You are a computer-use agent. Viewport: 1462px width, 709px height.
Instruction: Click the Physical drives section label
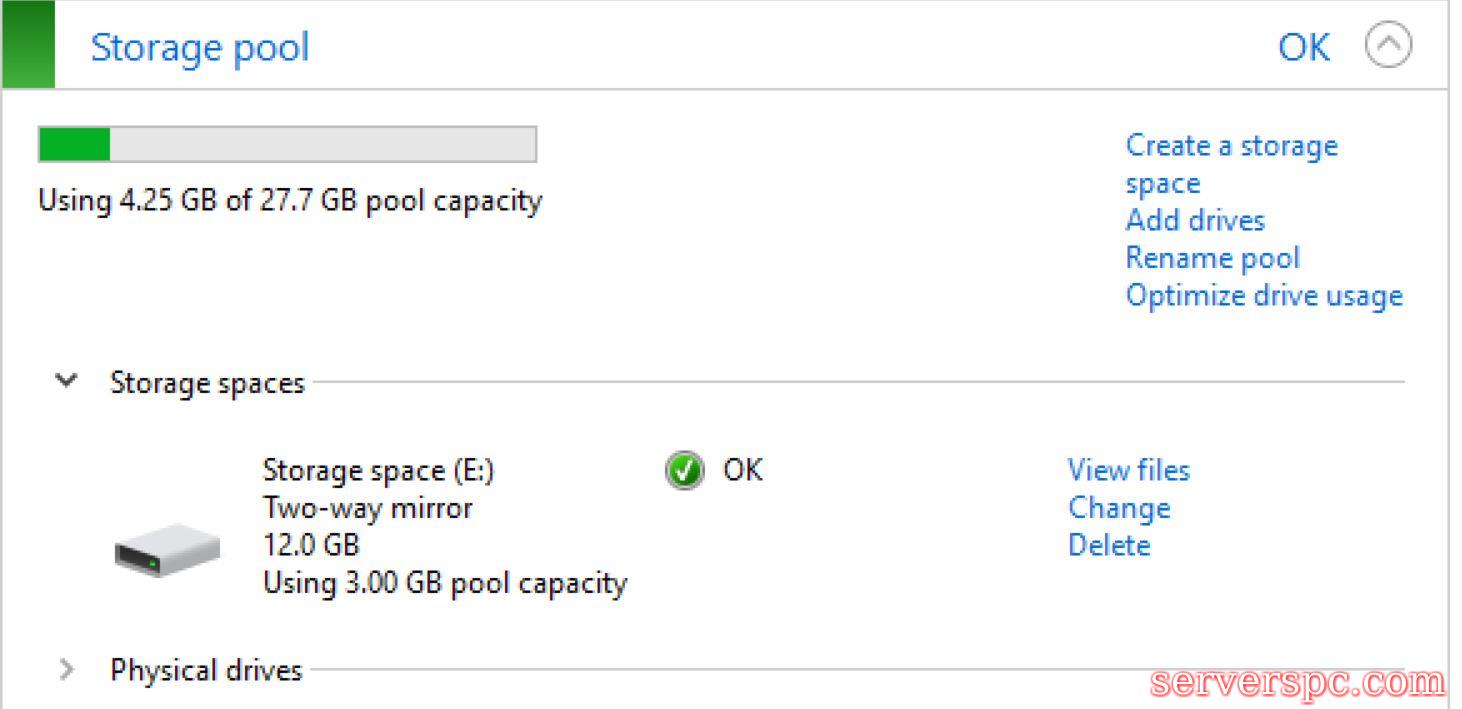(206, 669)
